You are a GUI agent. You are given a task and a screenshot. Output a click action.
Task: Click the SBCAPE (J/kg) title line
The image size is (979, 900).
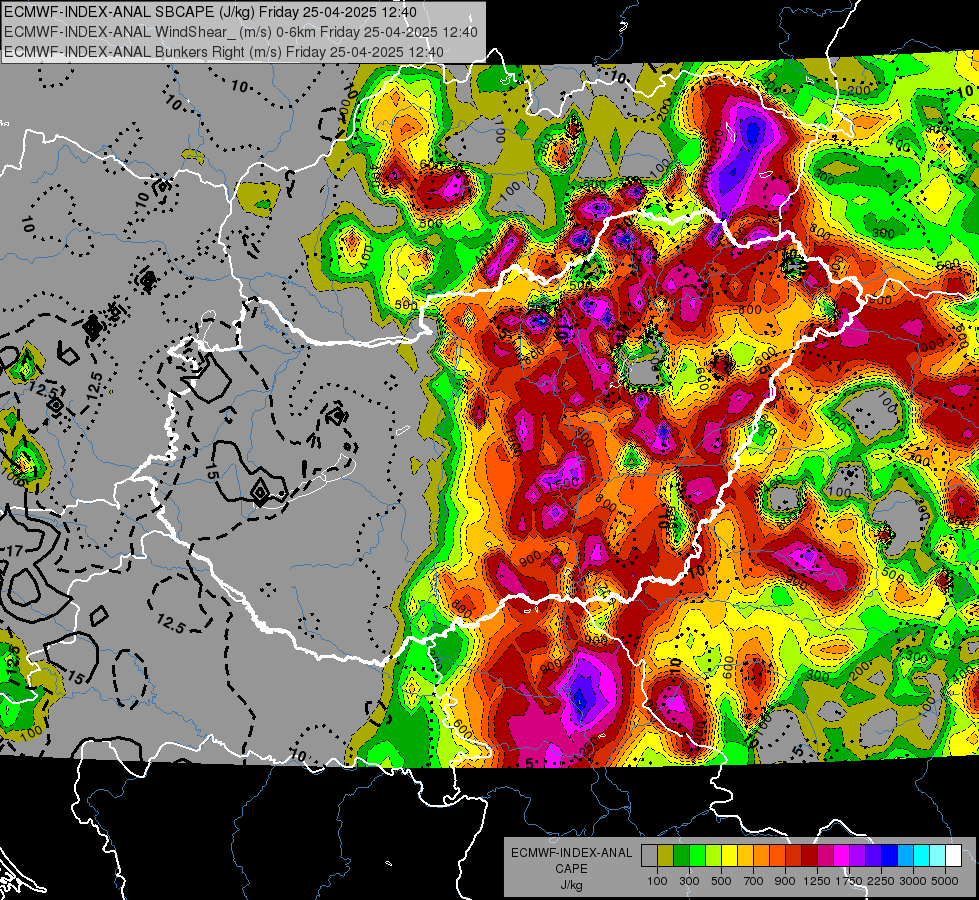210,12
